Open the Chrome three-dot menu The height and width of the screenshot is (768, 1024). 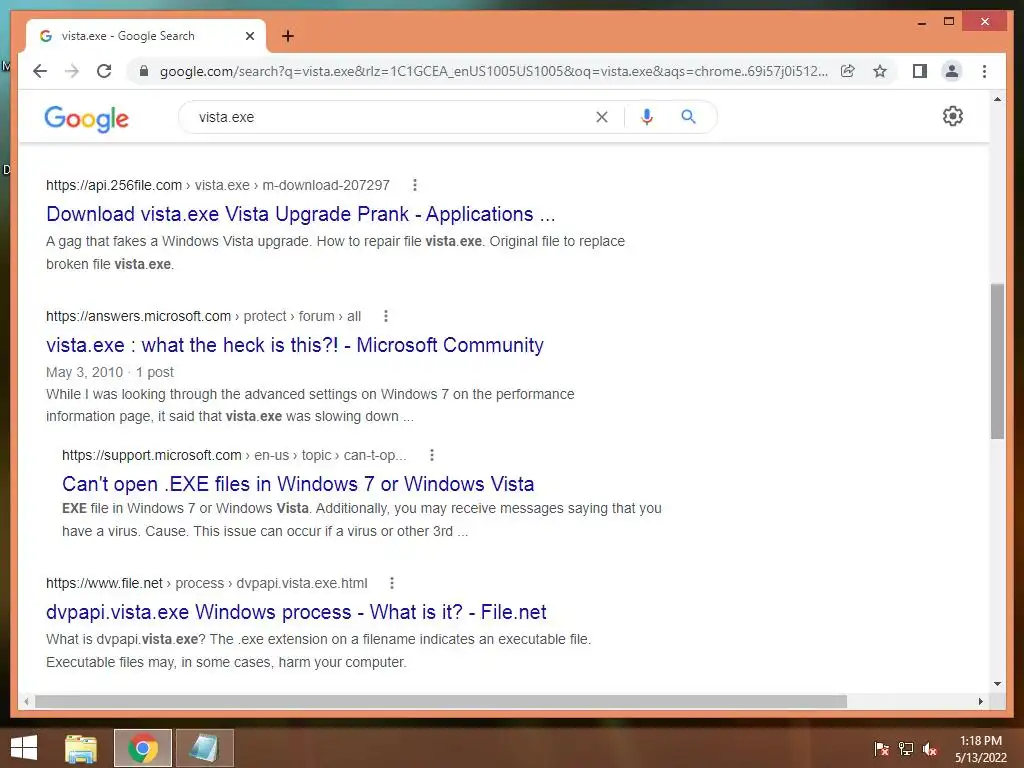point(984,71)
